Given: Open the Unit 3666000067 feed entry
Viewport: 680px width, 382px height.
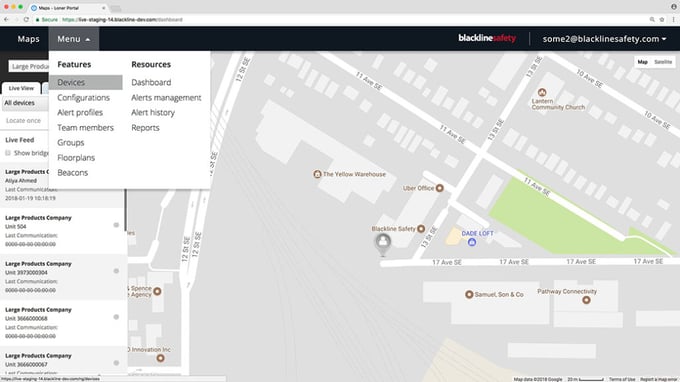Looking at the screenshot, I should point(63,361).
